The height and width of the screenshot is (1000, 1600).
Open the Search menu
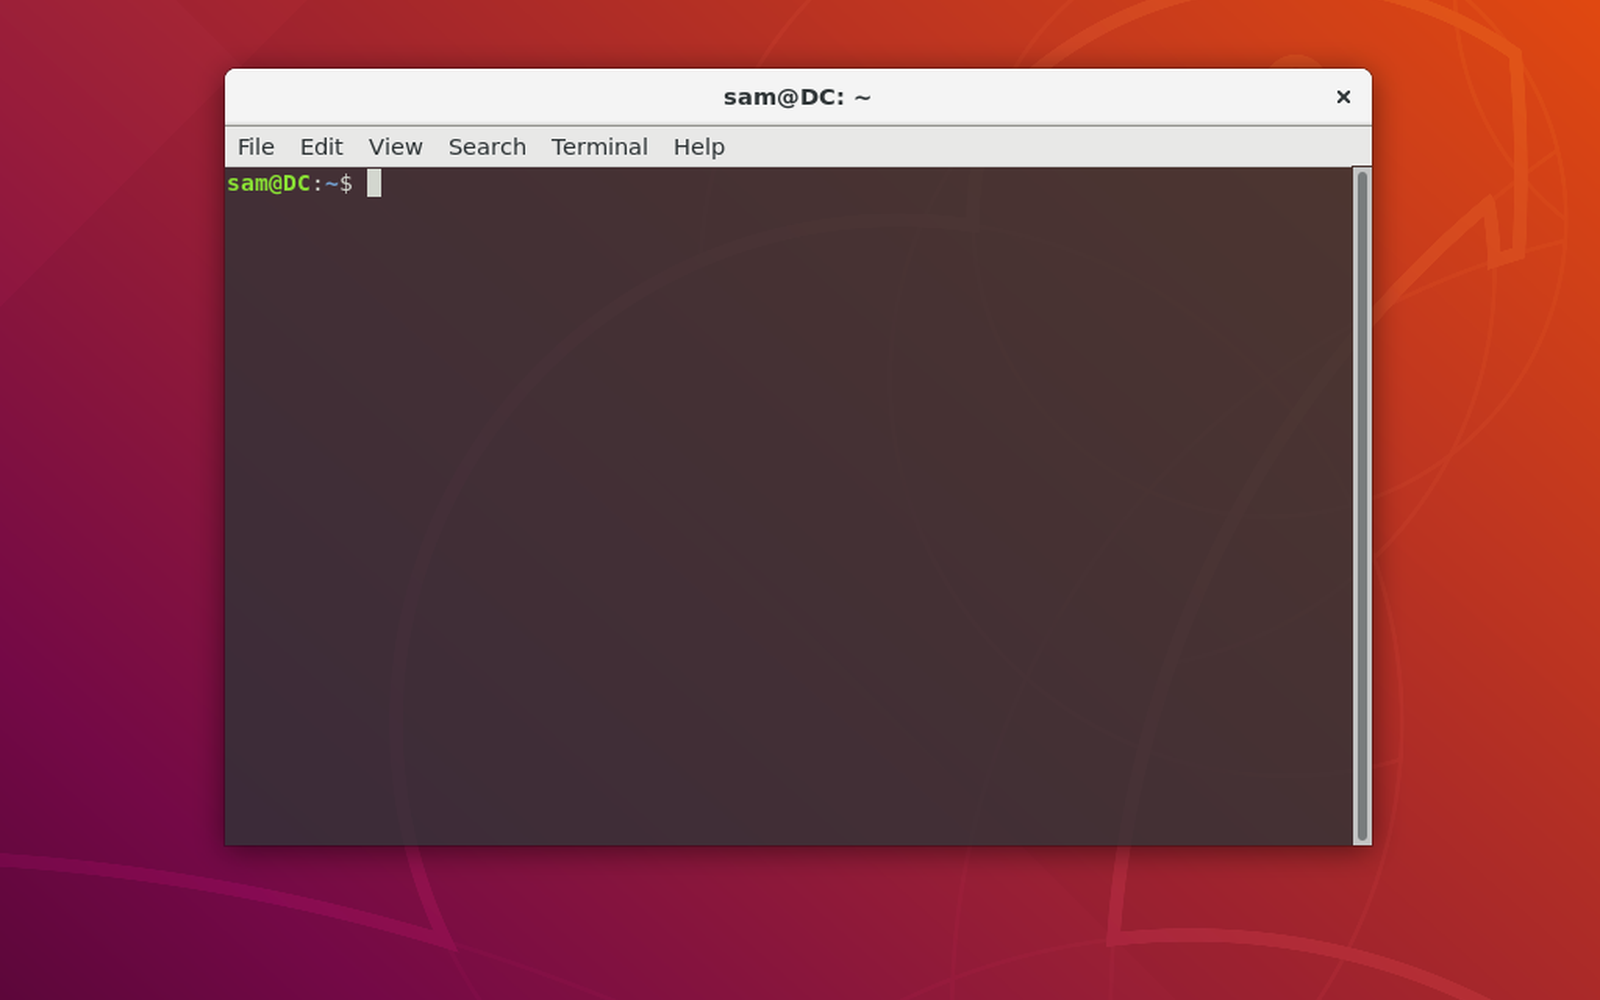coord(487,147)
